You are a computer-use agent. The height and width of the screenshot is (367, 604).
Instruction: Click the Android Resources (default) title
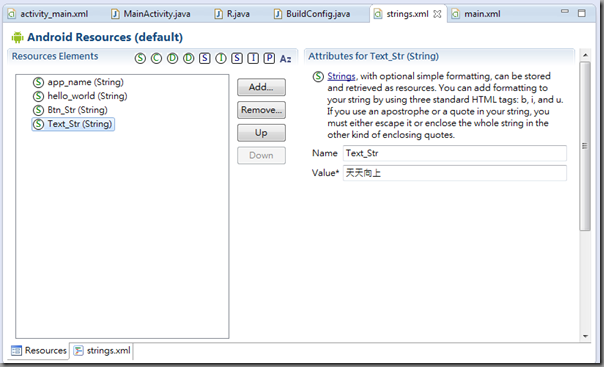105,37
